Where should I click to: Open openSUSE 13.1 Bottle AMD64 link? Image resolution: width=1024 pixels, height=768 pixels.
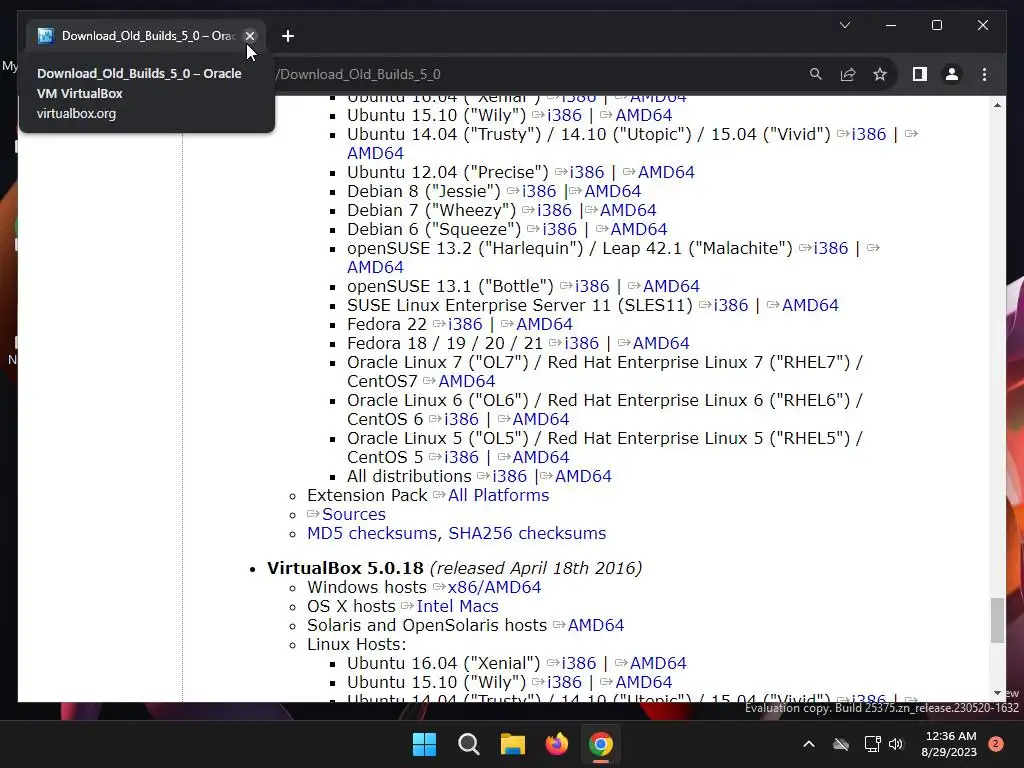point(671,286)
